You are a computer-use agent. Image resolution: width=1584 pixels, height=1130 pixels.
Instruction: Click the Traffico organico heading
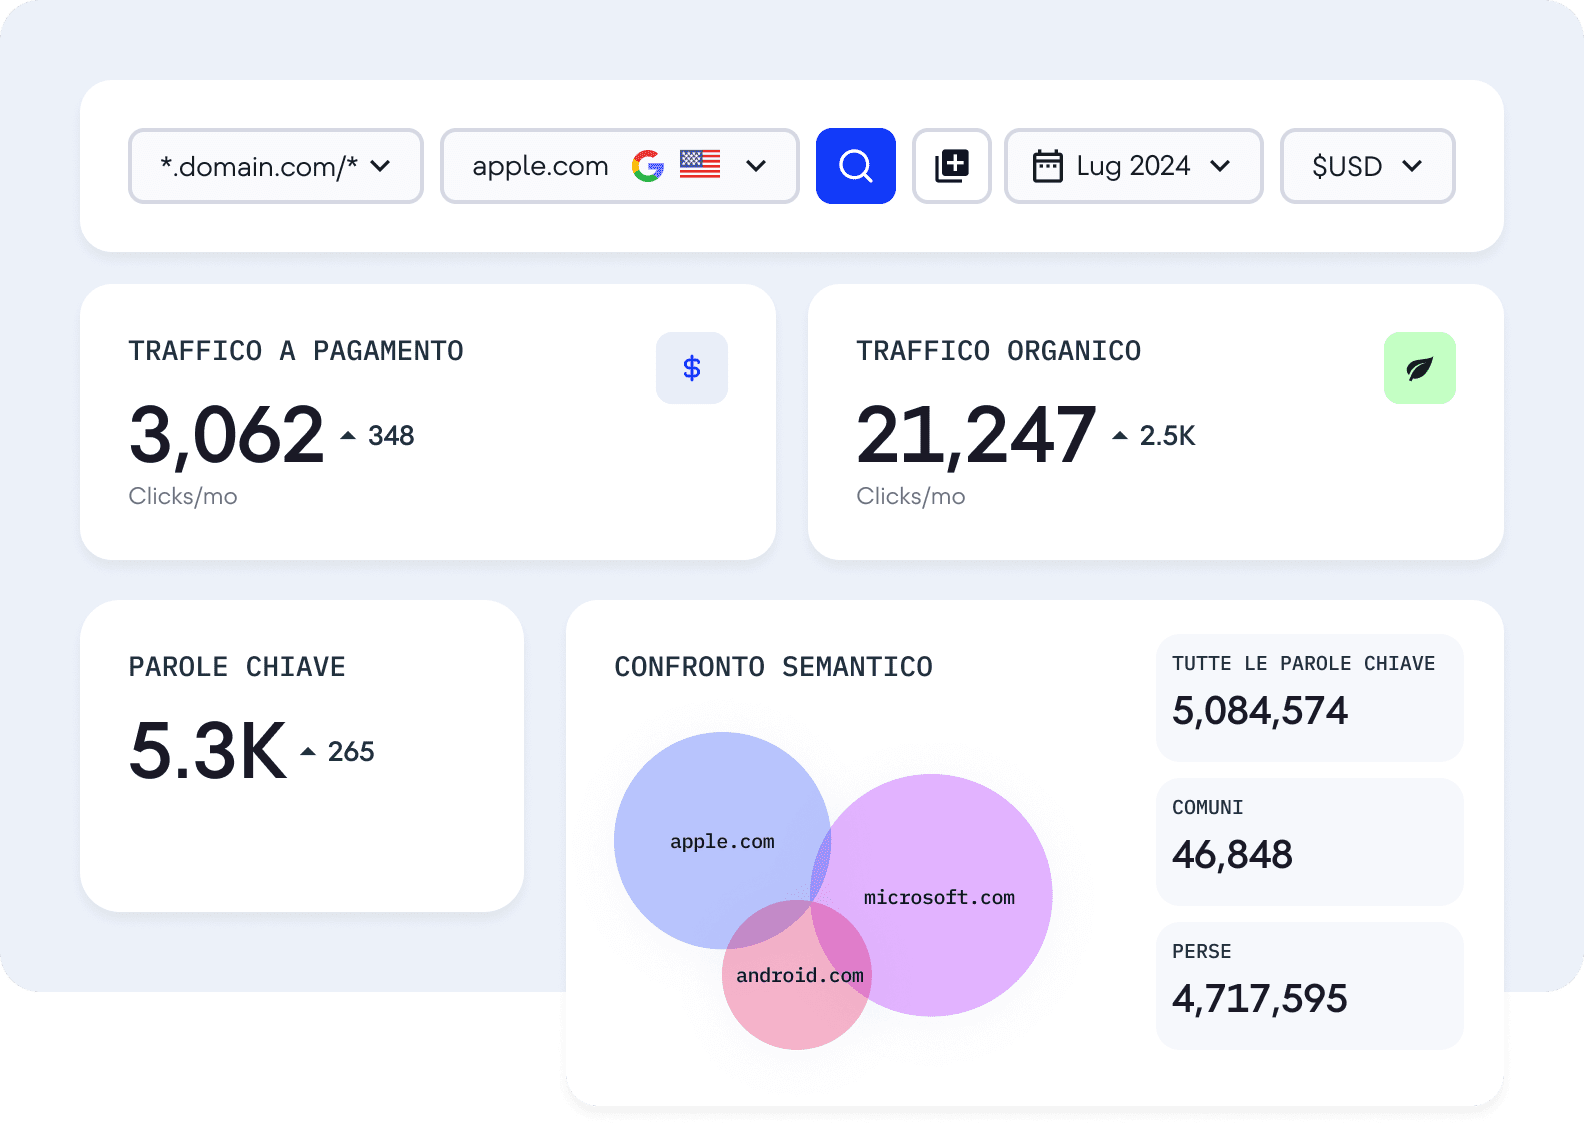[999, 351]
